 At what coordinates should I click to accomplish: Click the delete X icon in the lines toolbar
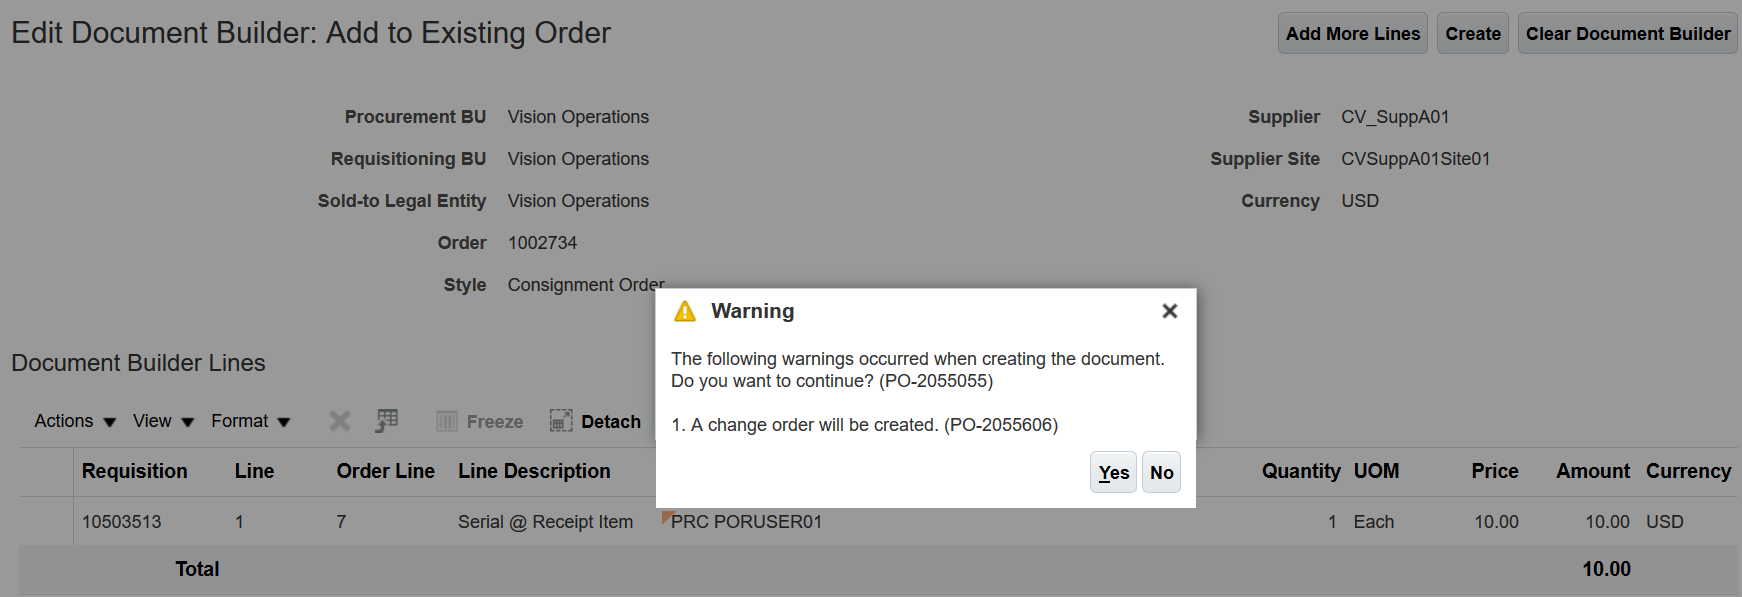coord(340,421)
